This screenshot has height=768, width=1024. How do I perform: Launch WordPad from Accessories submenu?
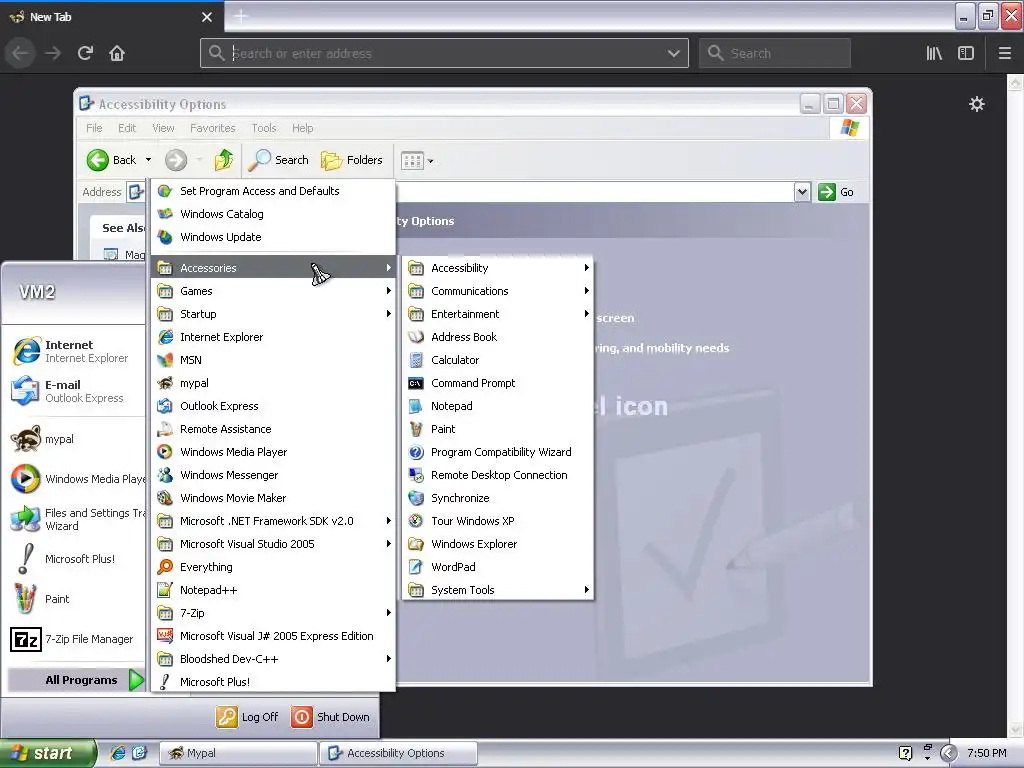[x=498, y=567]
